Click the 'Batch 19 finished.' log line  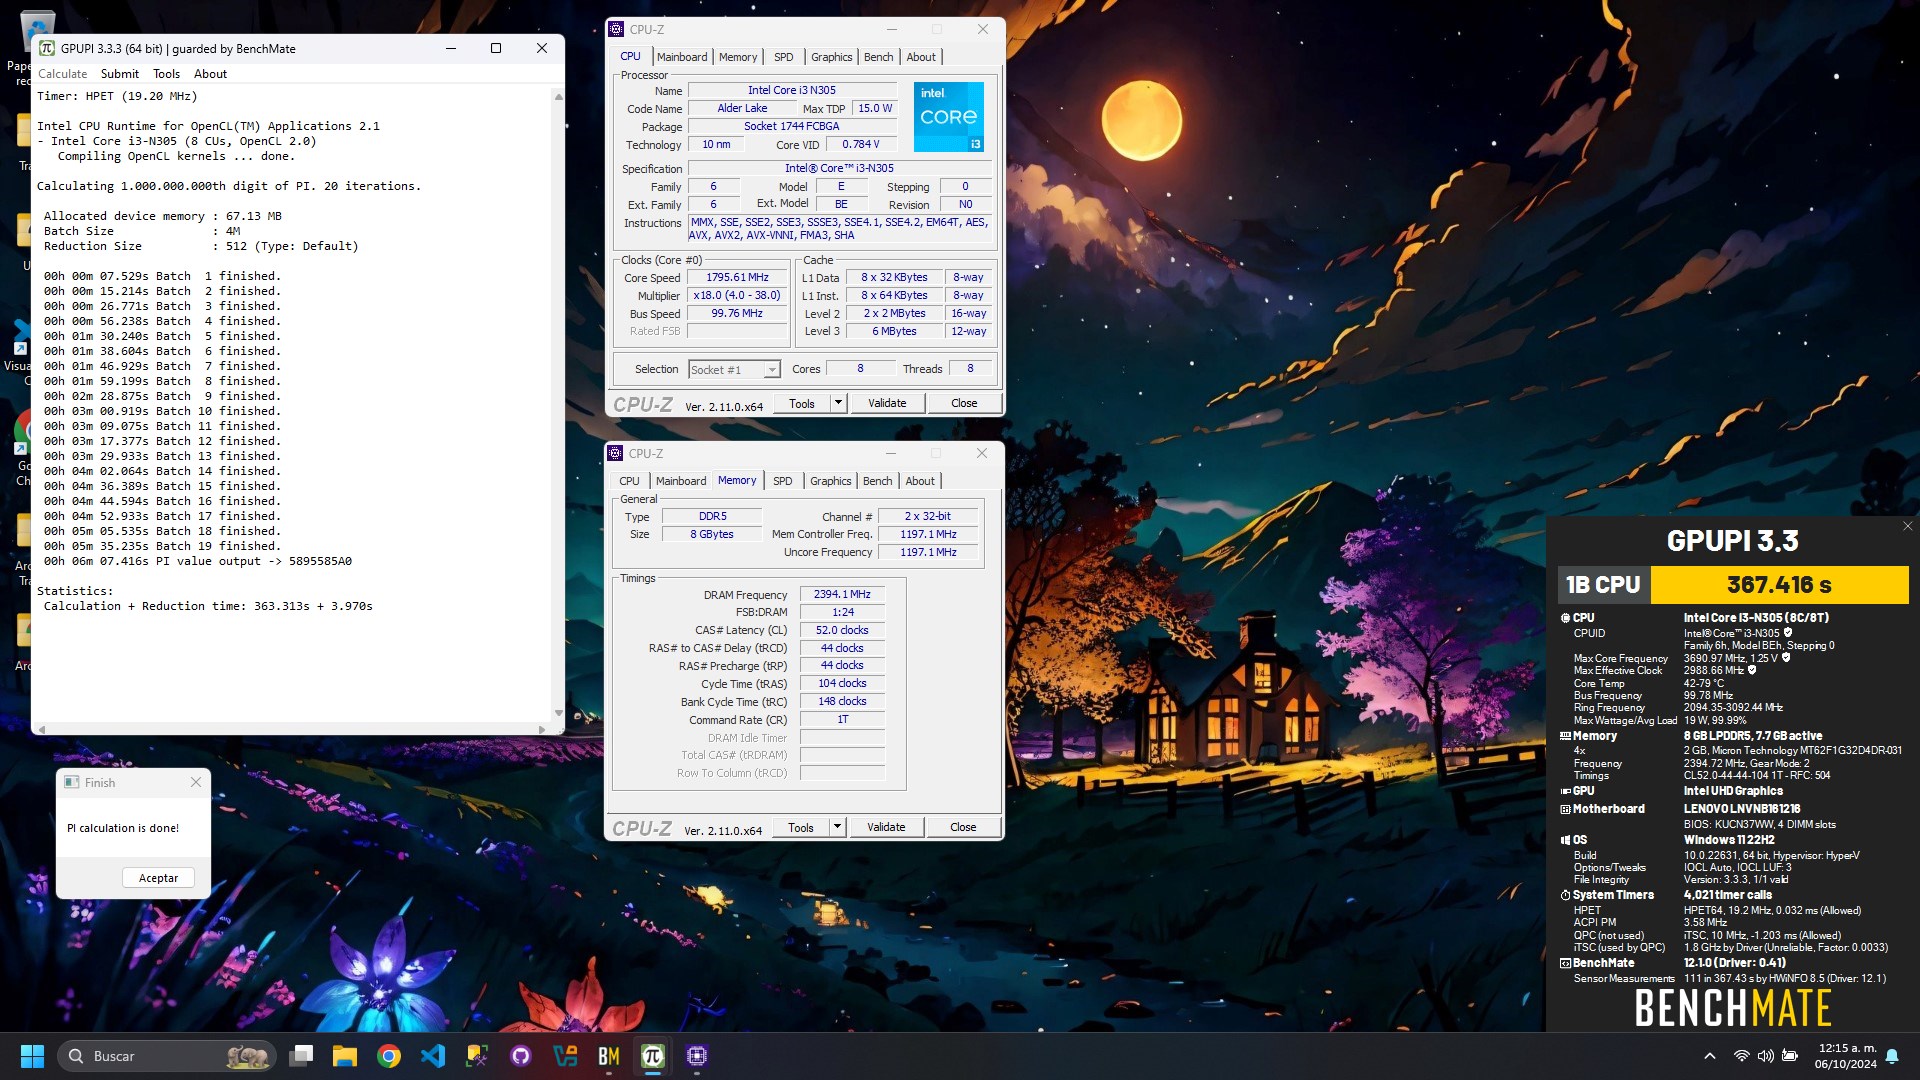coord(162,546)
